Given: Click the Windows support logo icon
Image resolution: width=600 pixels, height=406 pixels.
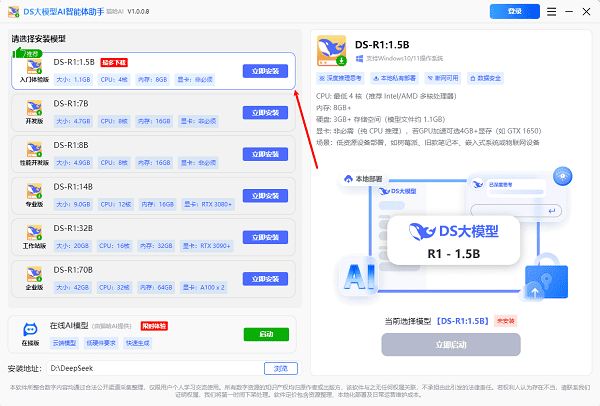Looking at the screenshot, I should 359,59.
